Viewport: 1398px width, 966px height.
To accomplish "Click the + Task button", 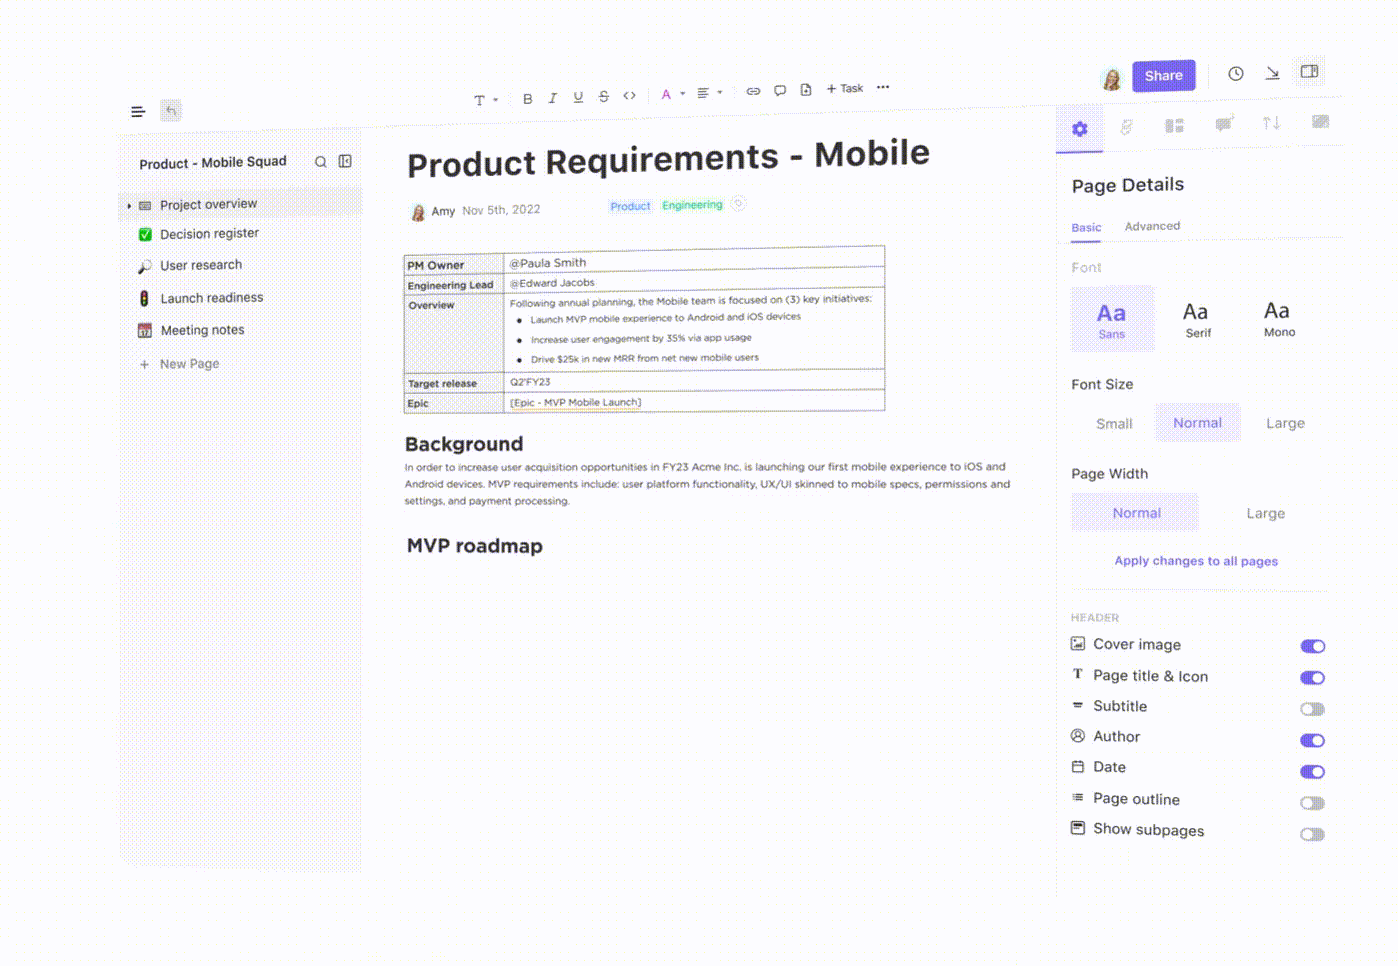I will click(845, 88).
